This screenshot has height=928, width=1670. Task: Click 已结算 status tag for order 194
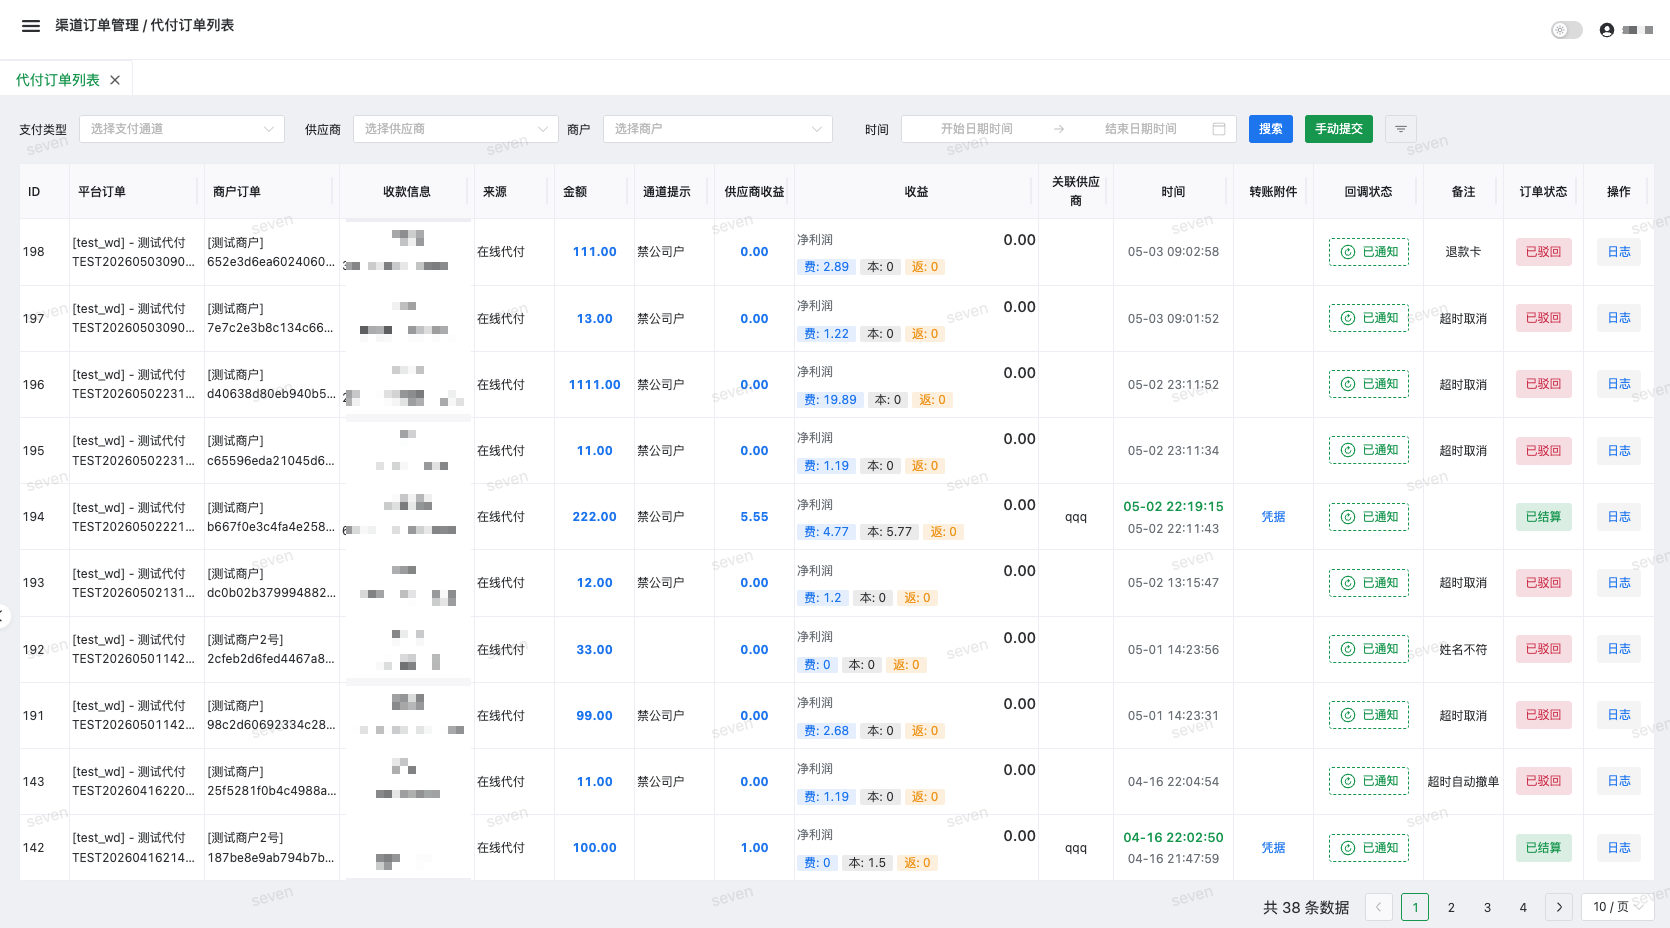tap(1544, 517)
